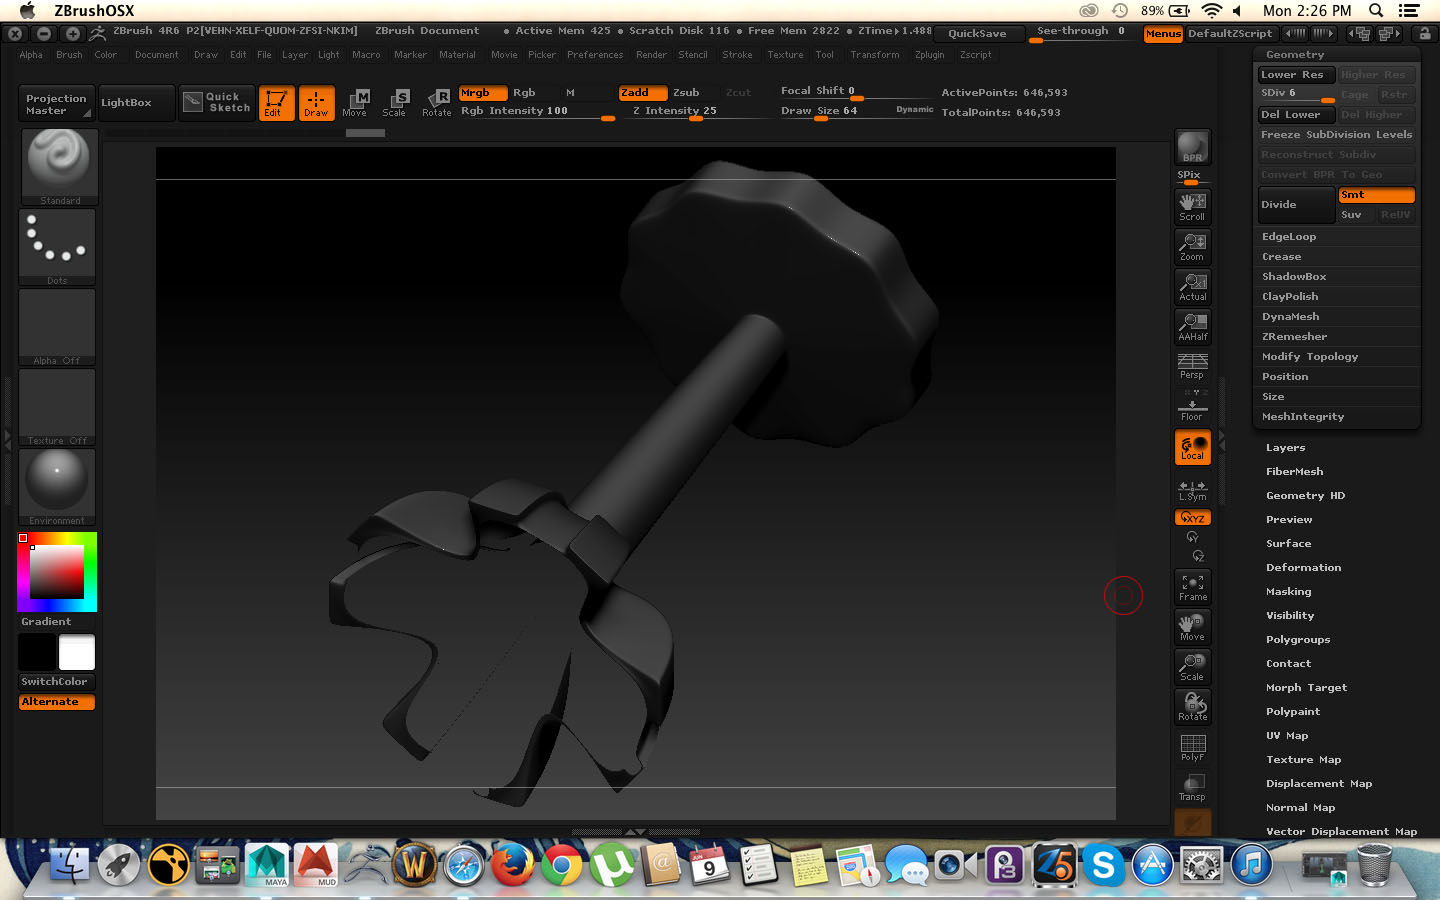Toggle the Local transformations button
1440x900 pixels.
pos(1192,447)
